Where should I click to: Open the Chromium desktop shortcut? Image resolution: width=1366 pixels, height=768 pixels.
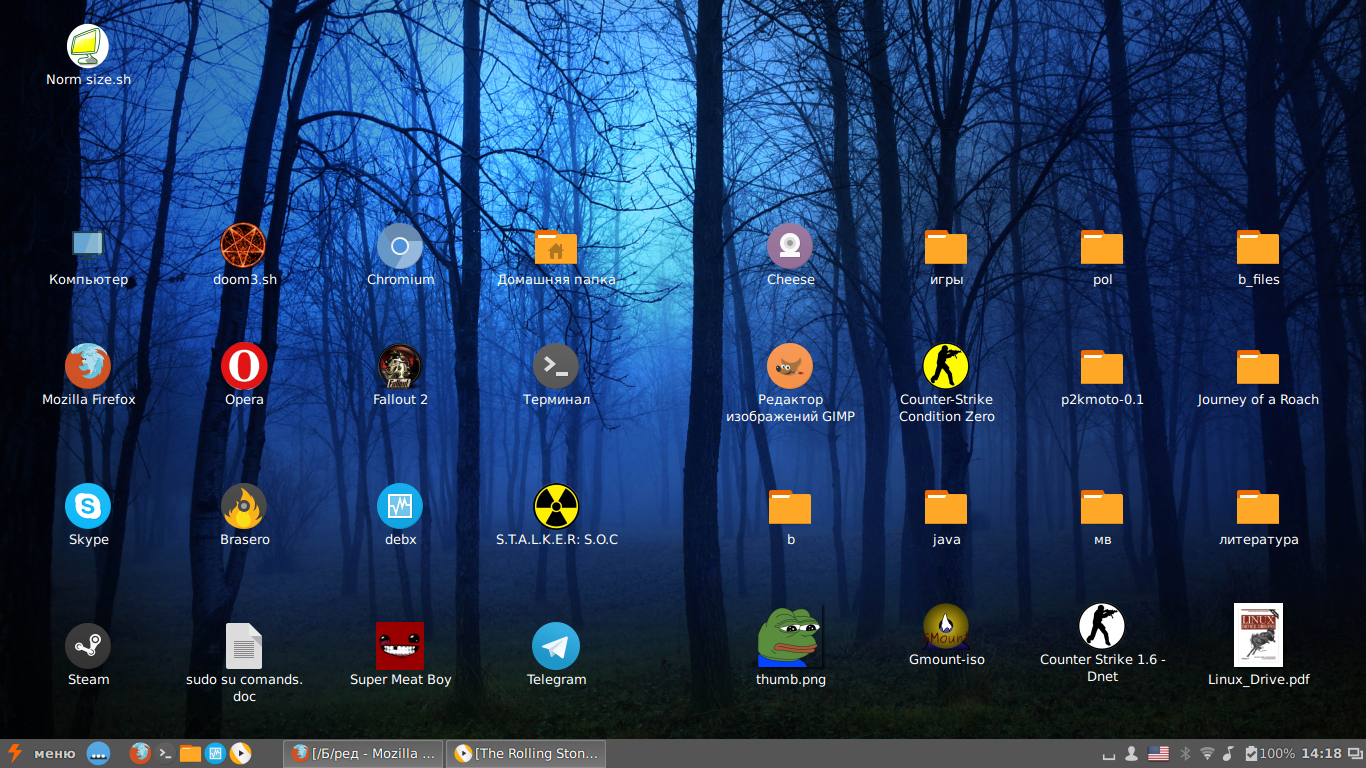pyautogui.click(x=400, y=246)
